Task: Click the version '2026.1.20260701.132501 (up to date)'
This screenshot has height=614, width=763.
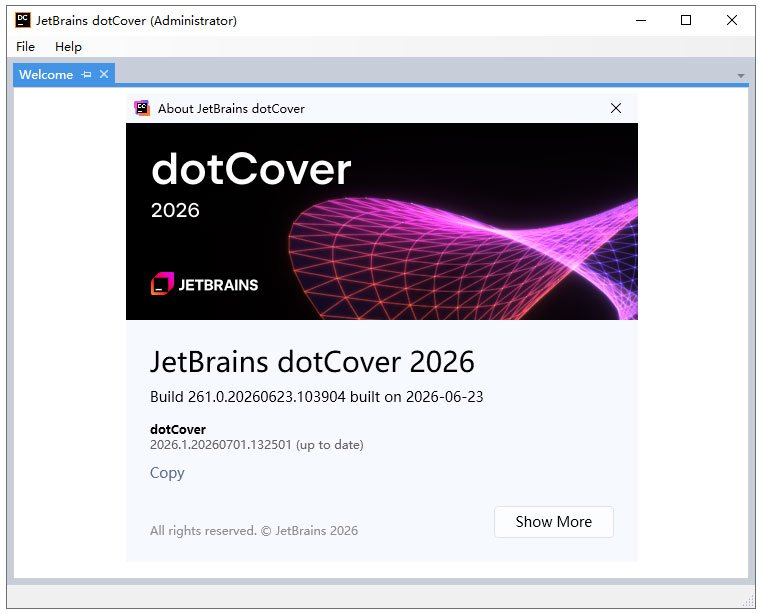Action: pos(256,445)
